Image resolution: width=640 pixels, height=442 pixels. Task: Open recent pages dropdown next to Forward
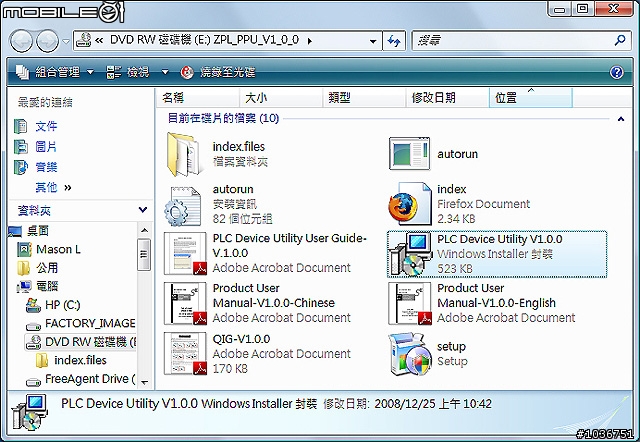(66, 42)
